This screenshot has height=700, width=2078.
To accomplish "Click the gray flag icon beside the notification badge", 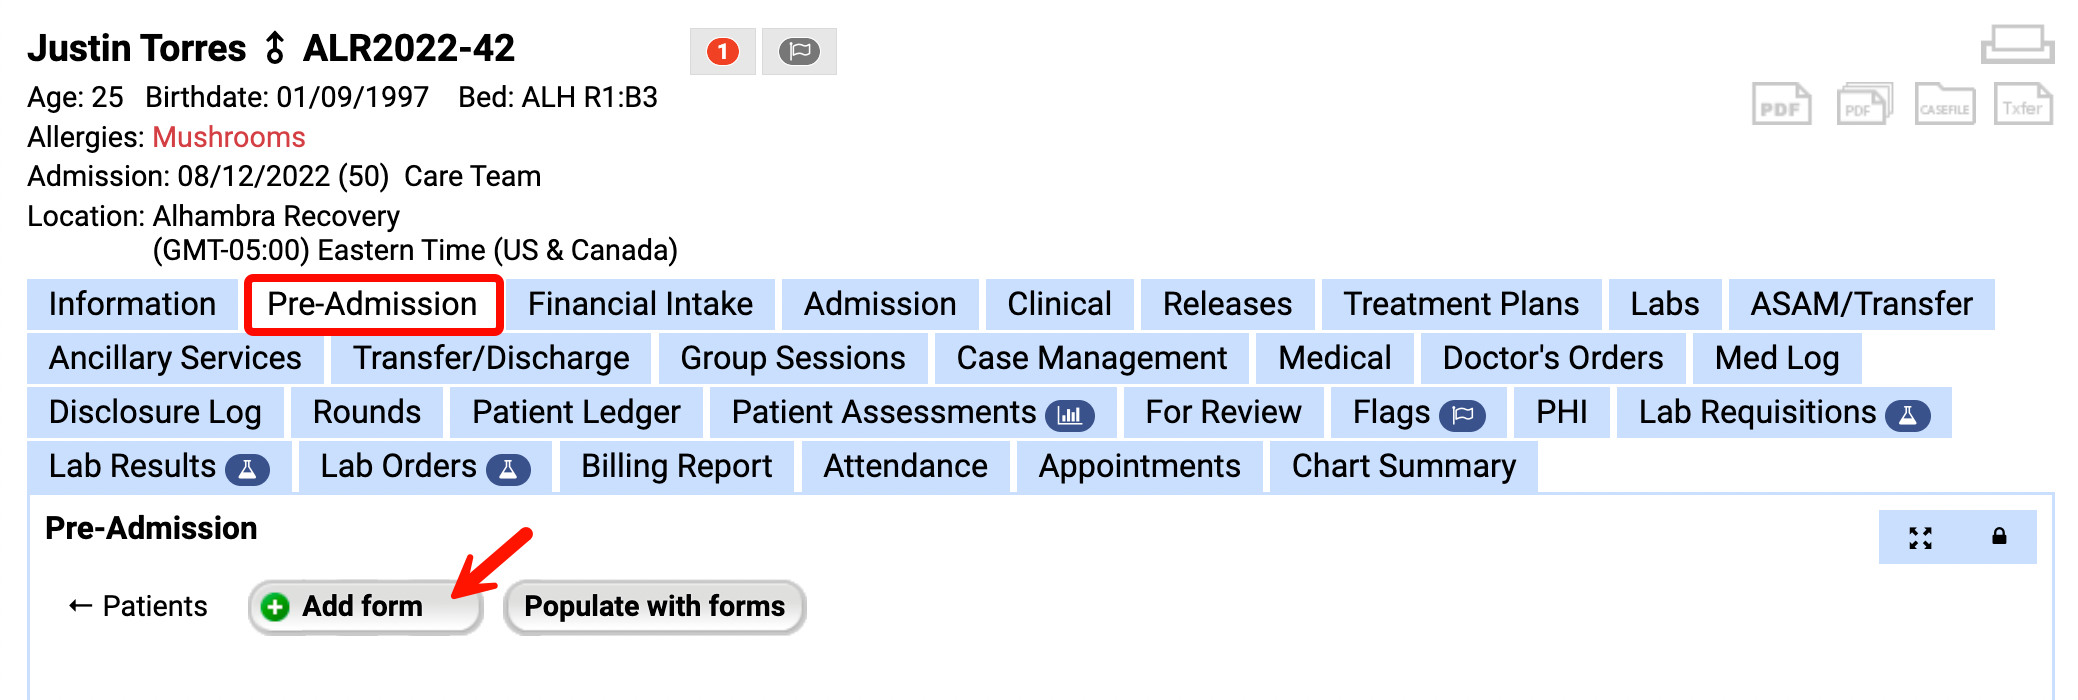I will click(800, 51).
